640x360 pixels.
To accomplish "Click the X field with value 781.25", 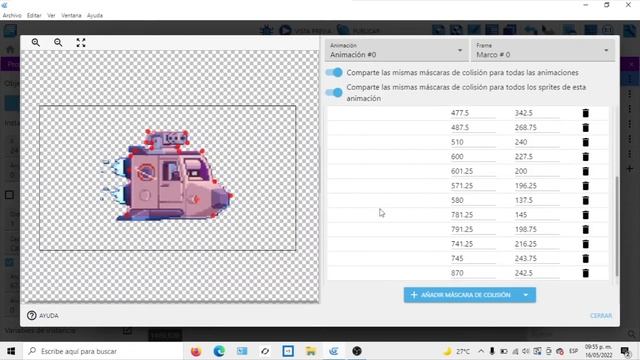I will pos(473,215).
